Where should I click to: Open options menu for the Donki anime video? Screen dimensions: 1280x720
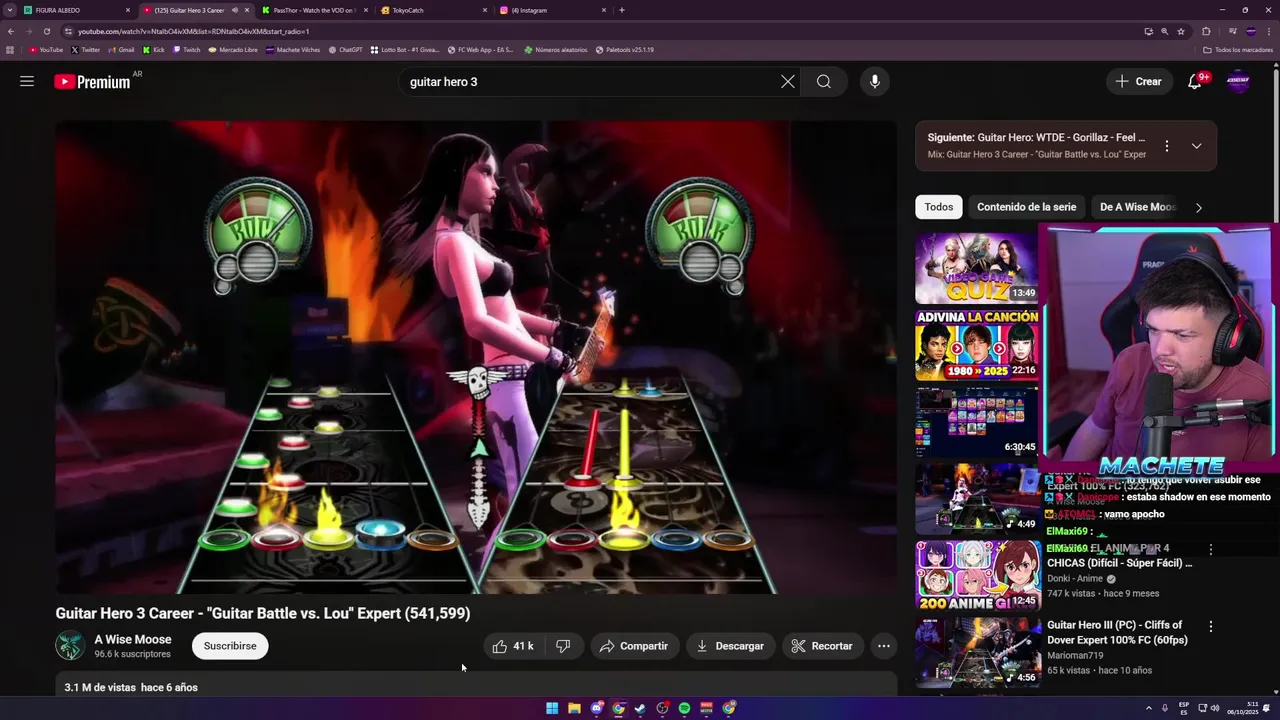tap(1210, 550)
